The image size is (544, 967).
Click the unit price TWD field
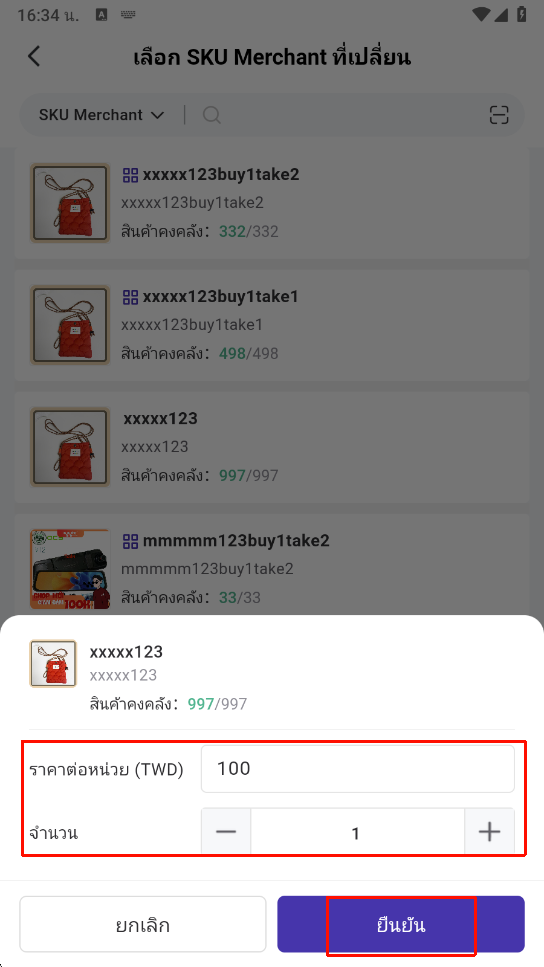[358, 769]
